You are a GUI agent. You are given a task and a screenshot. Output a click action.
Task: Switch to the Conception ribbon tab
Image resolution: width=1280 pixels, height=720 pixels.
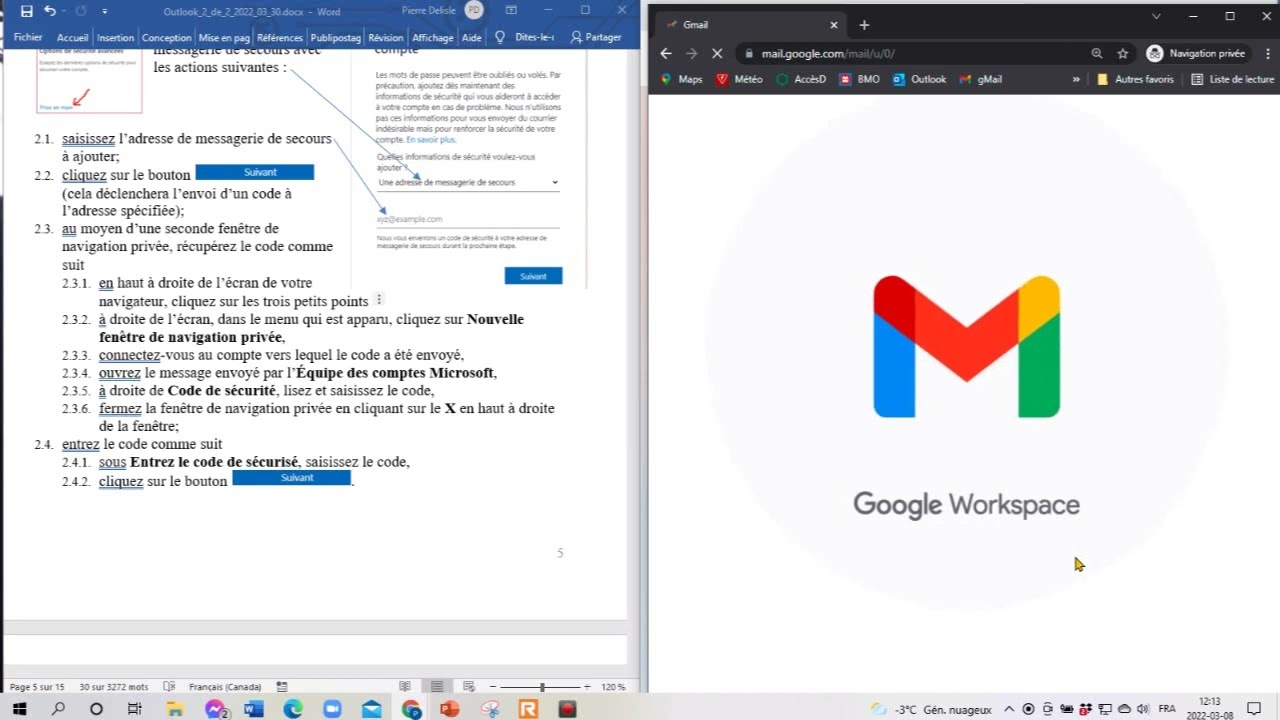coord(166,37)
